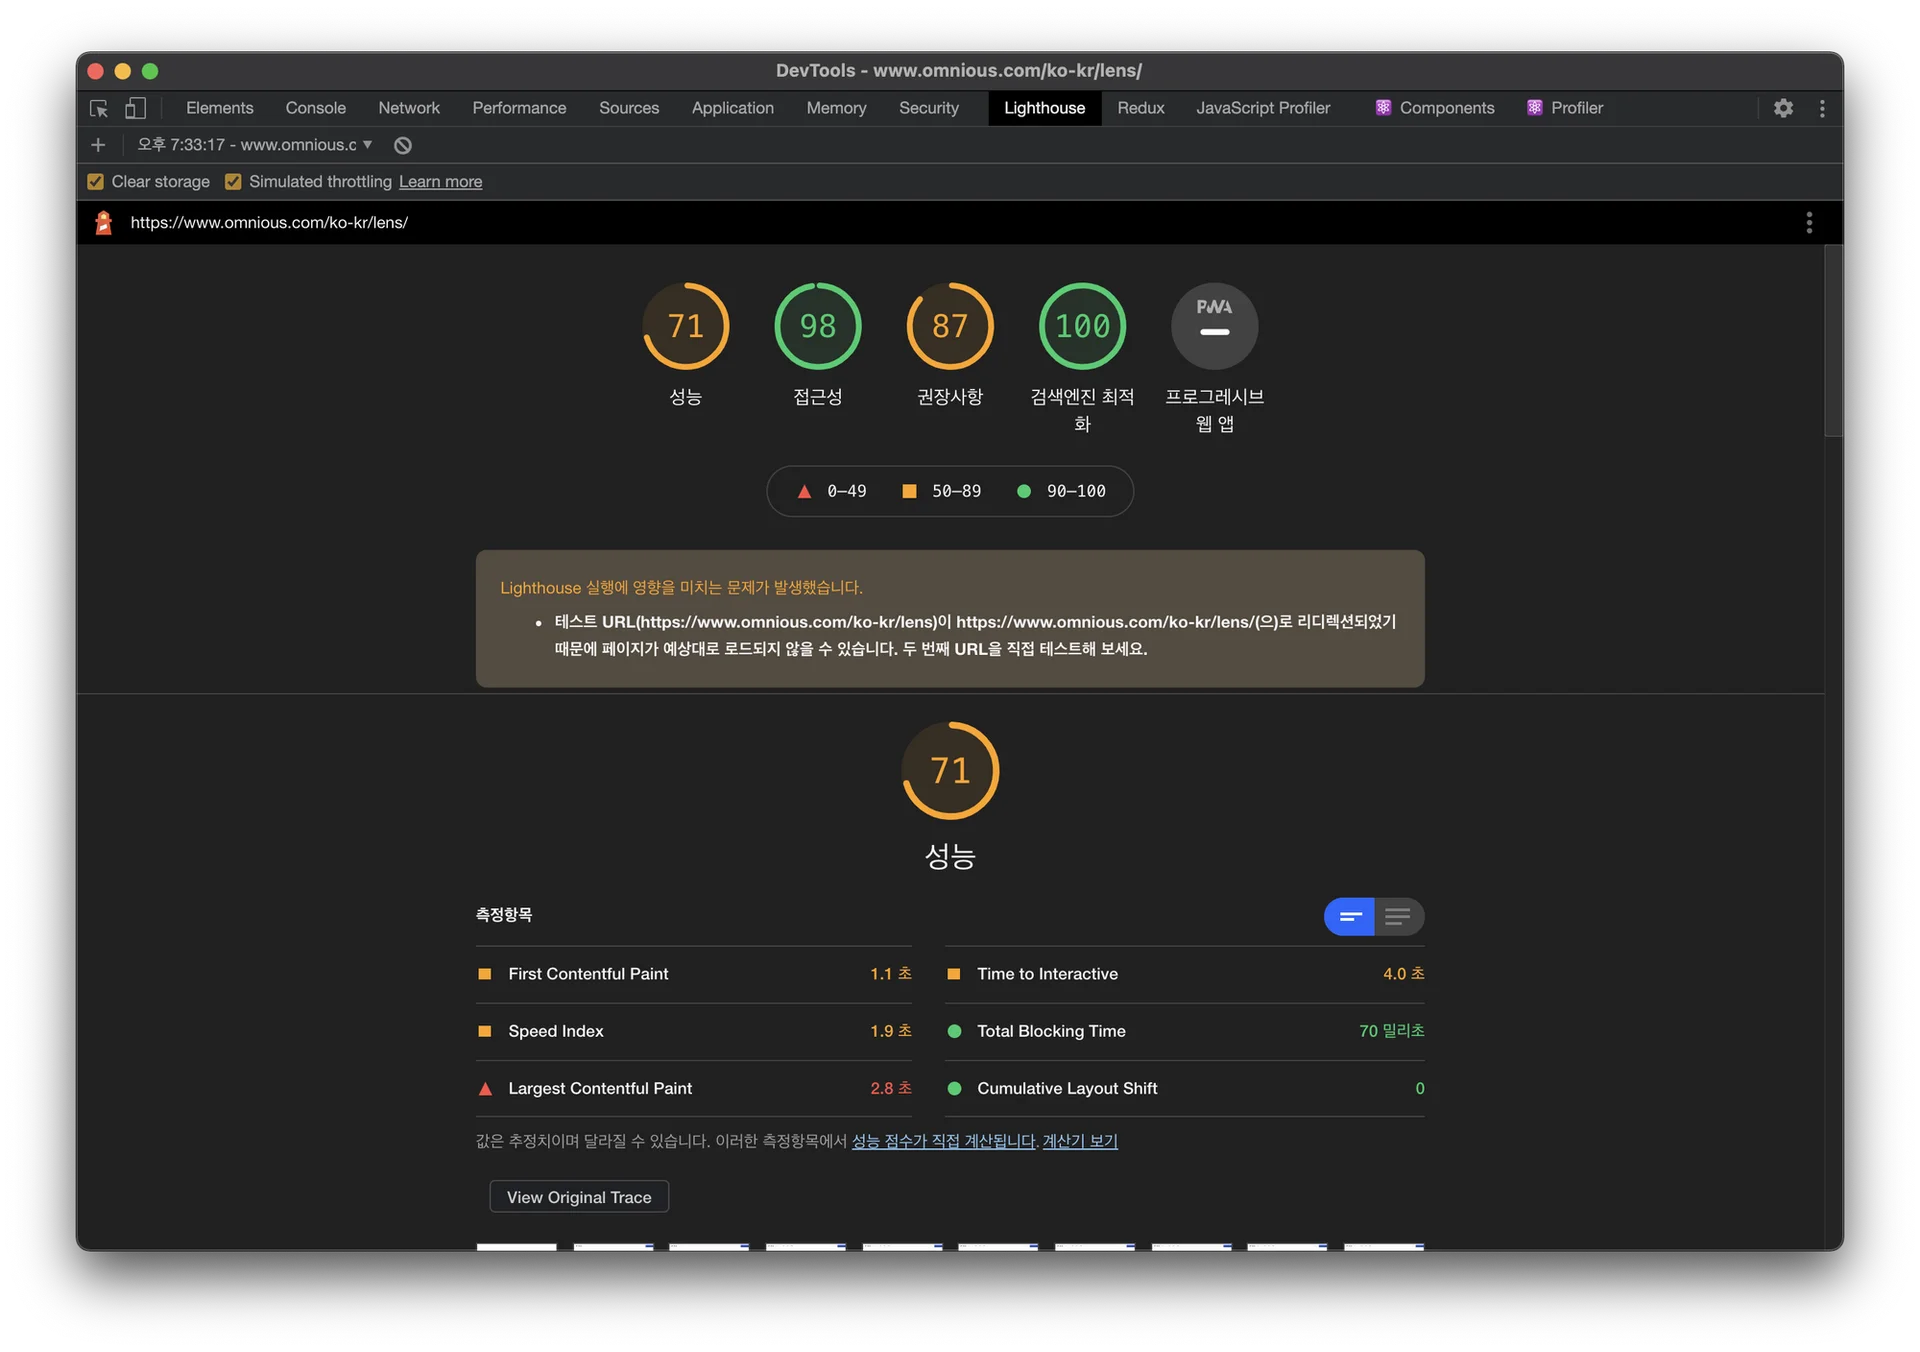This screenshot has width=1920, height=1352.
Task: Click the plus icon for new report
Action: (x=98, y=145)
